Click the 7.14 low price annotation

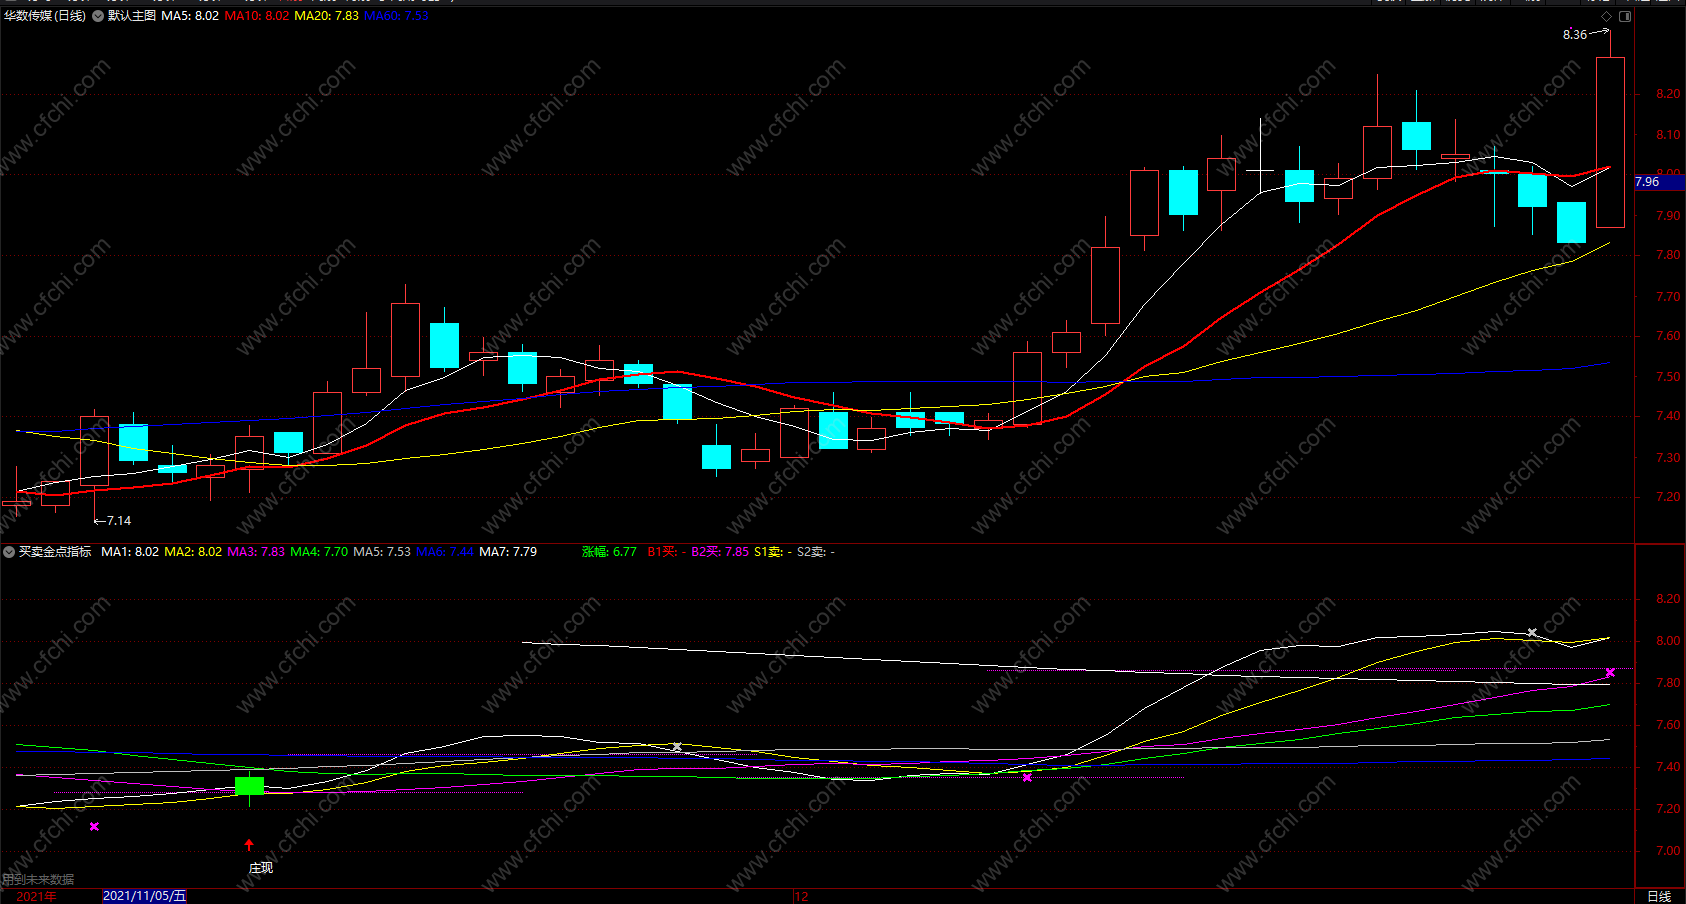(119, 521)
